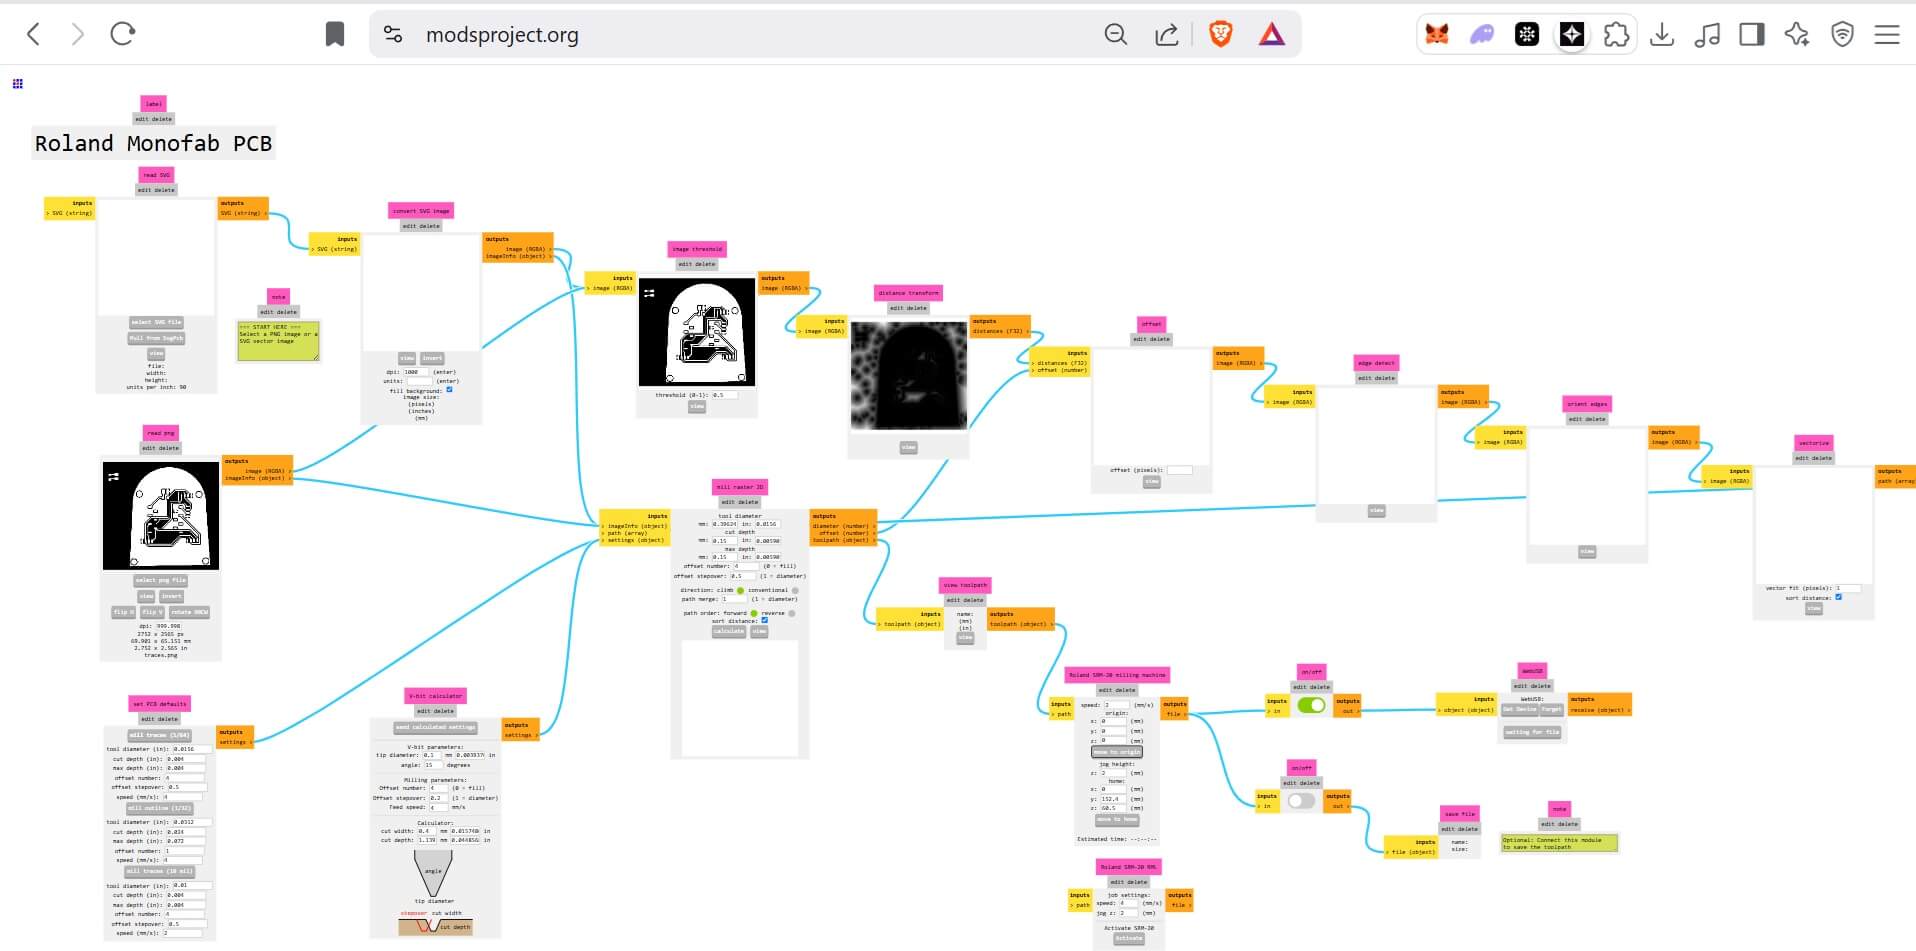Click the flip V button
Viewport: 1916px width, 951px height.
[151, 612]
